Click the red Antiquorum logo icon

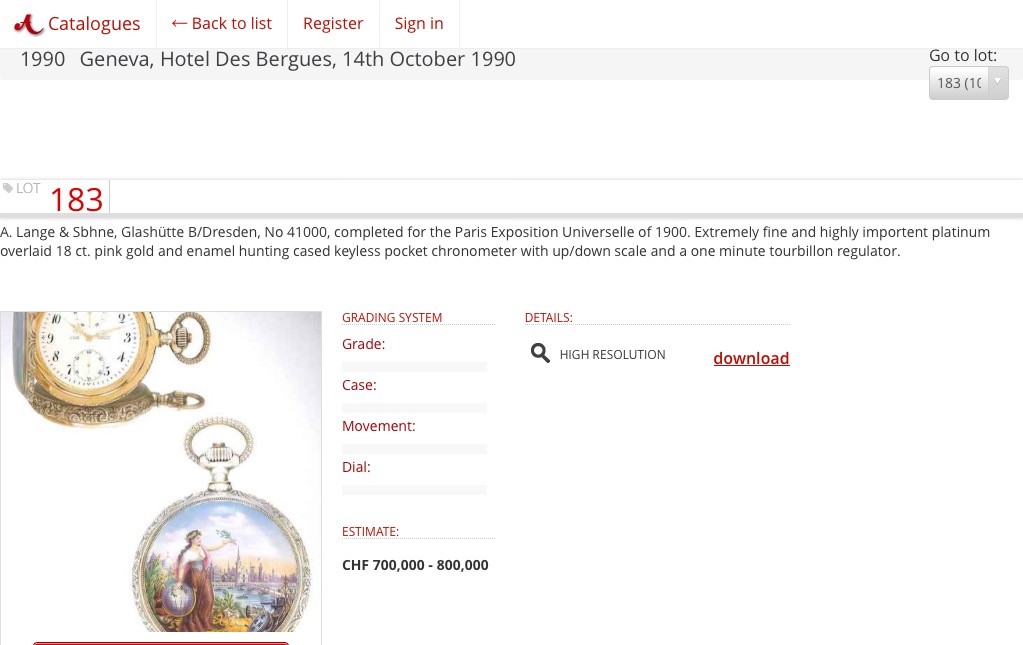click(28, 24)
